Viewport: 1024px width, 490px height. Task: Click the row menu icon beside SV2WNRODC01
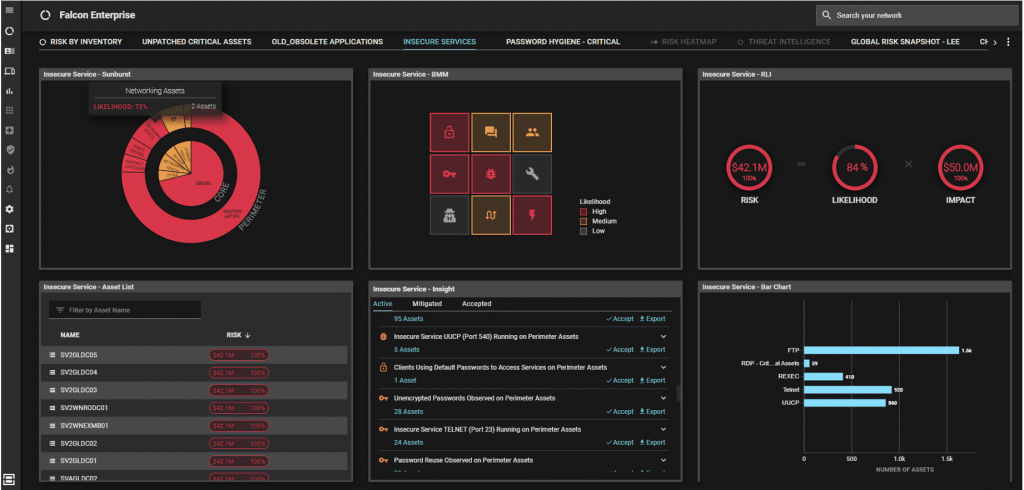point(52,408)
